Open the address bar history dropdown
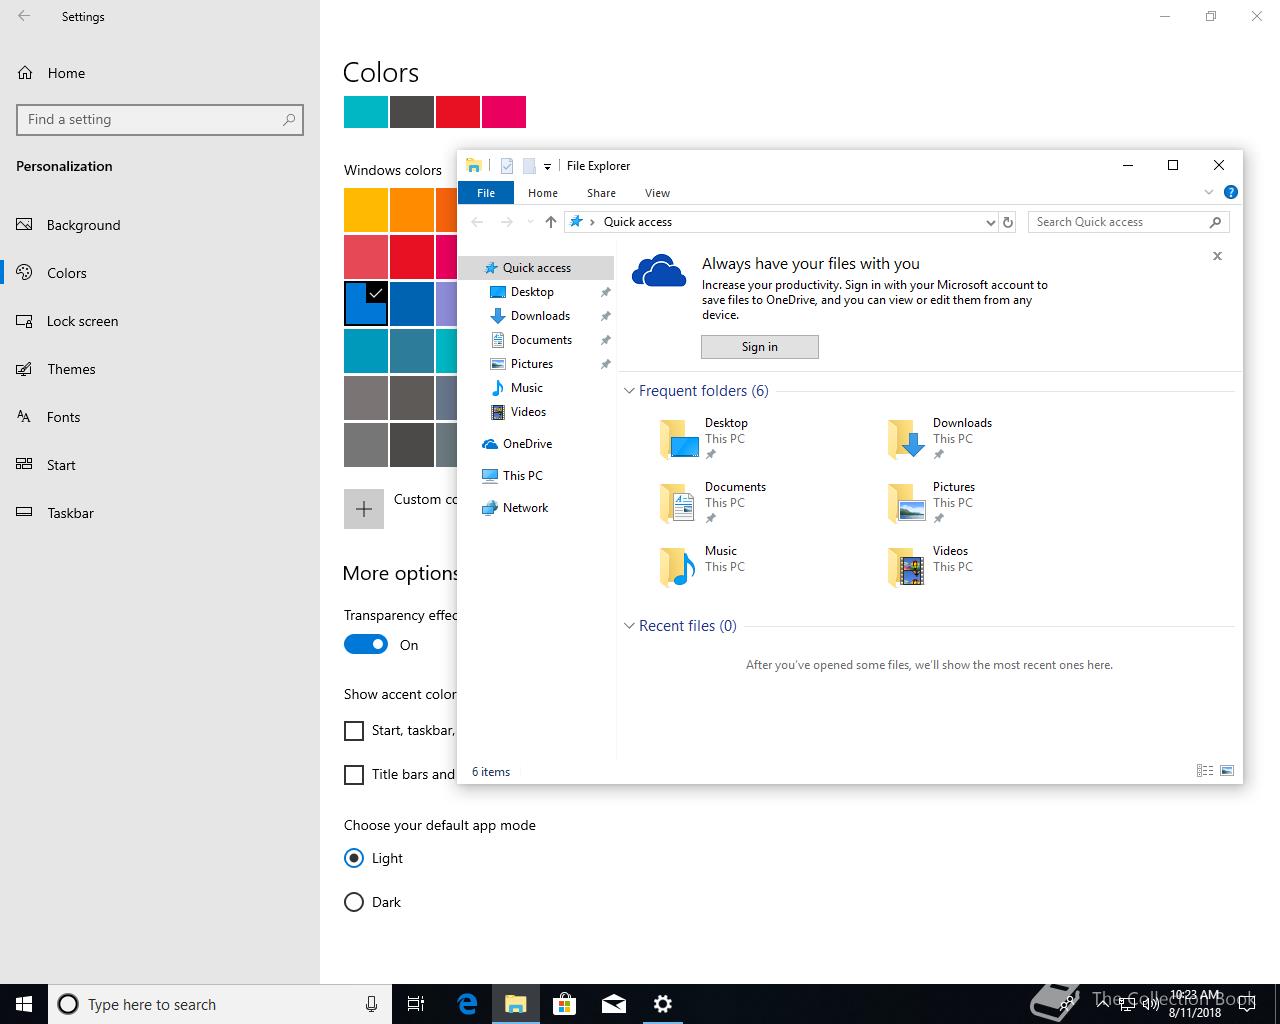 click(x=990, y=222)
